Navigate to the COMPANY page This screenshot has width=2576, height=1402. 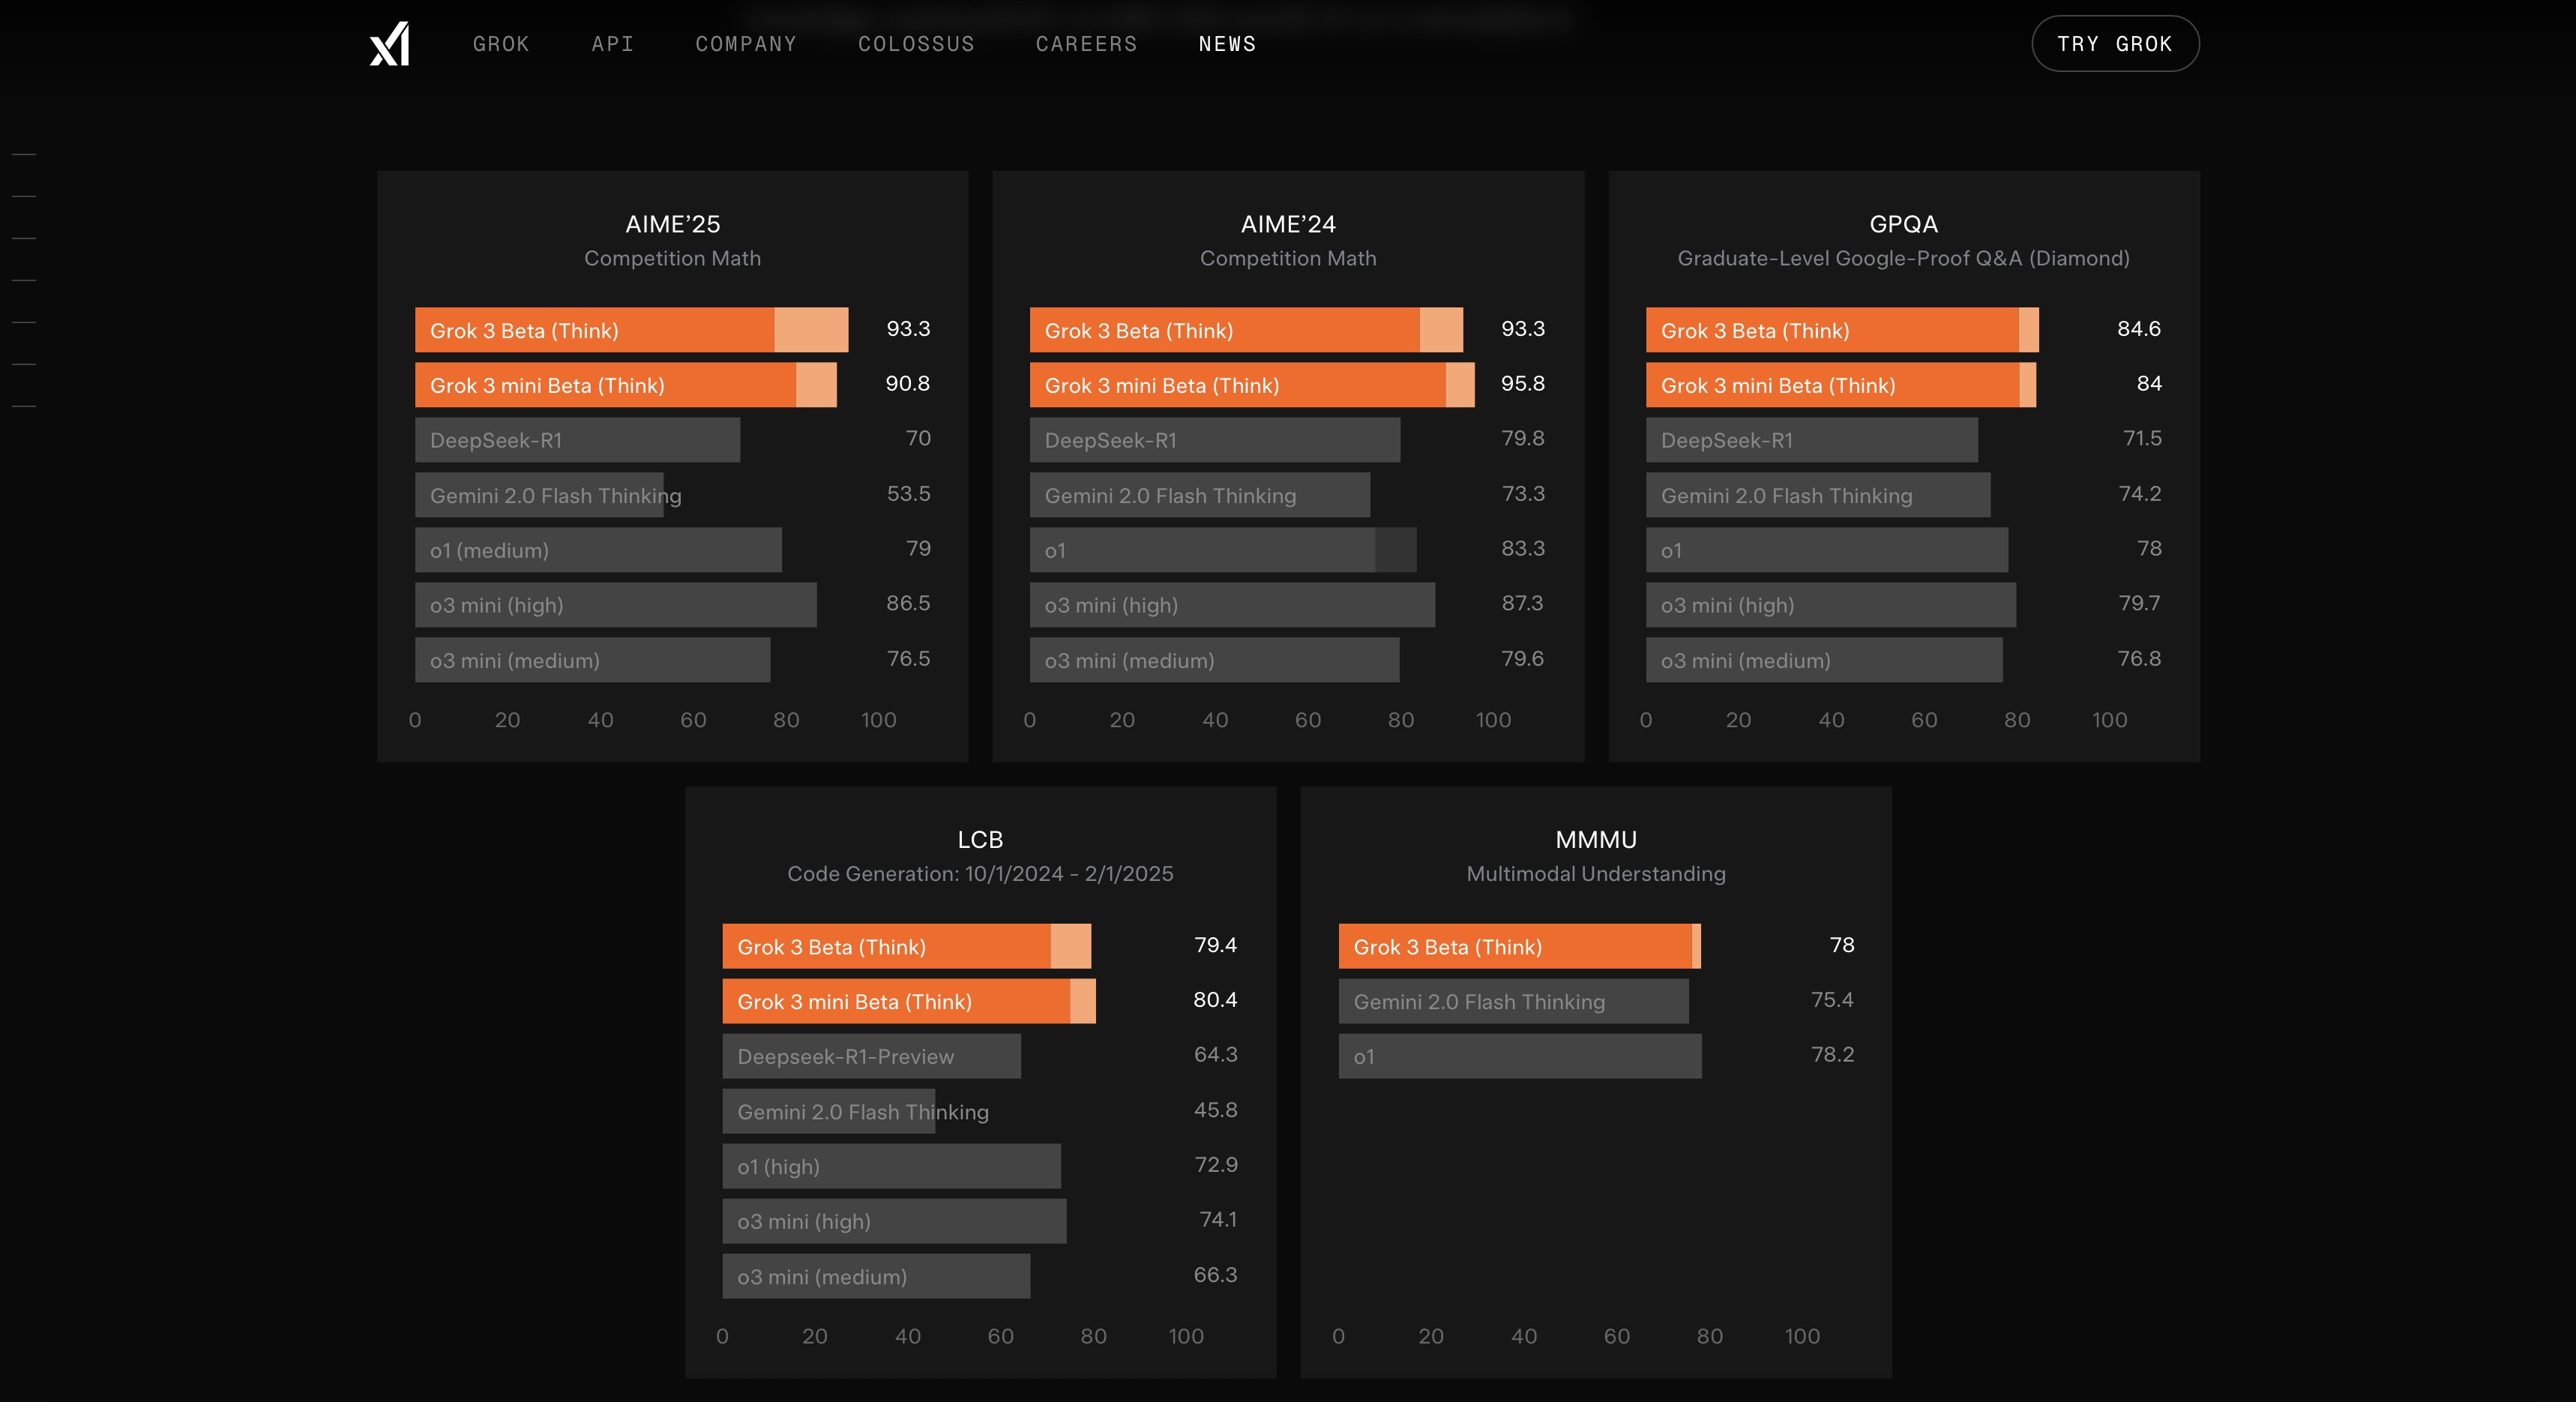tap(746, 43)
